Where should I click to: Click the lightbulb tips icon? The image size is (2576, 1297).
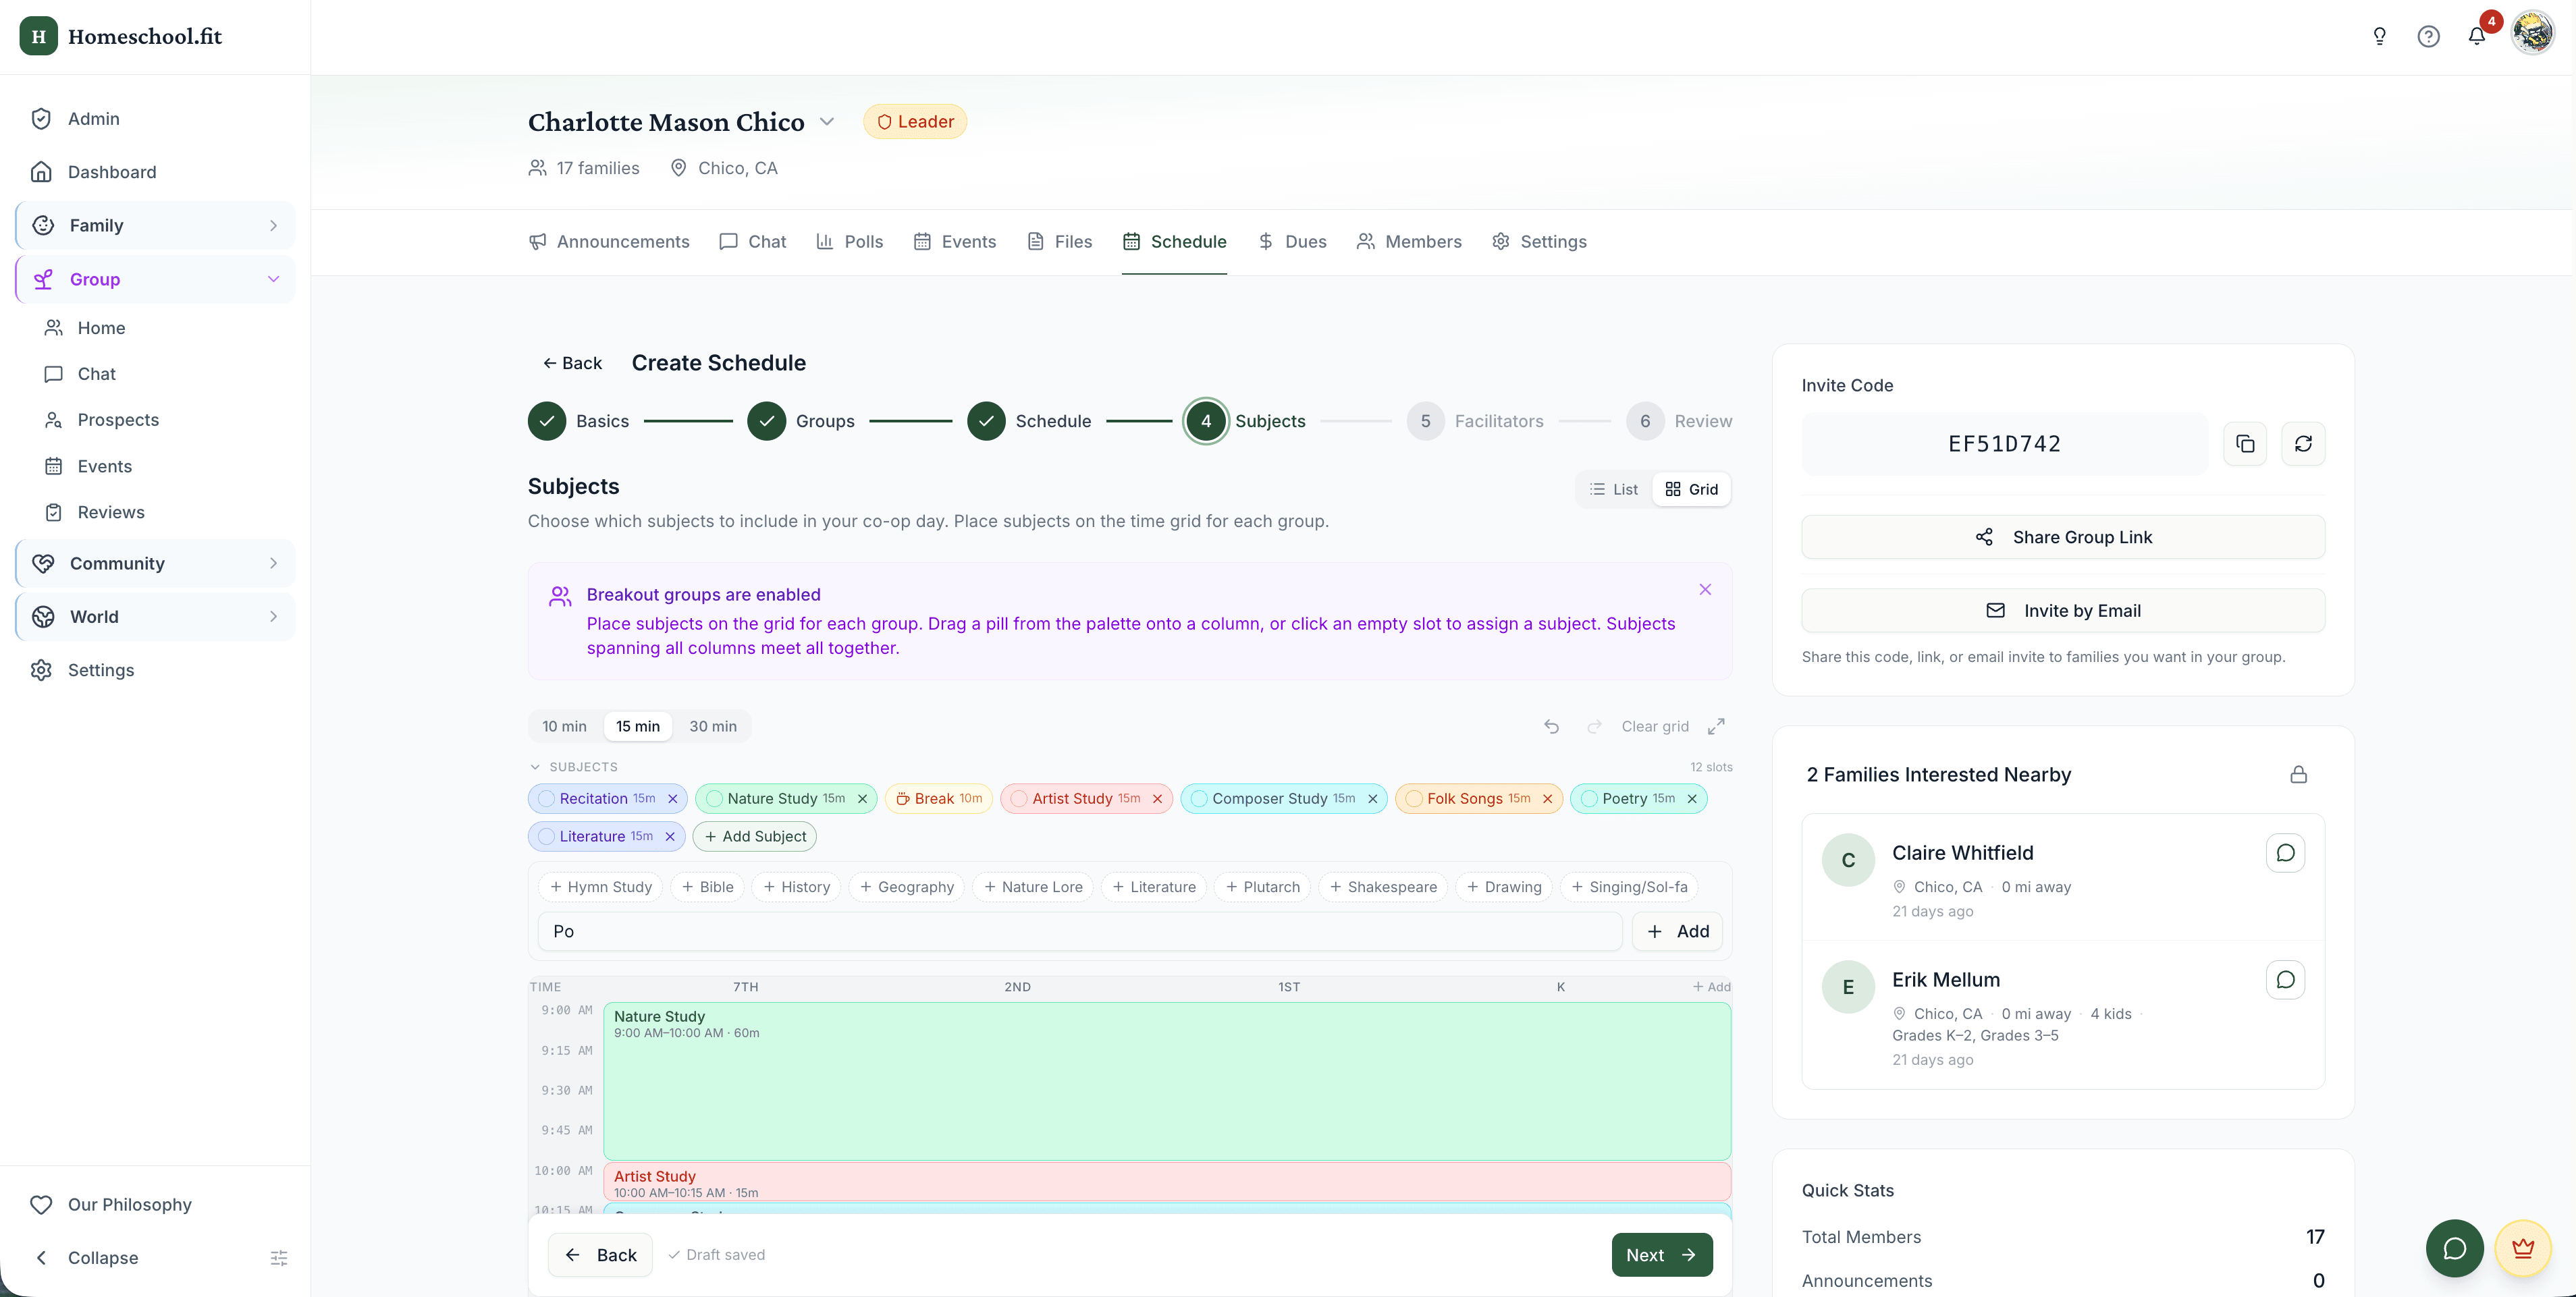coord(2380,37)
